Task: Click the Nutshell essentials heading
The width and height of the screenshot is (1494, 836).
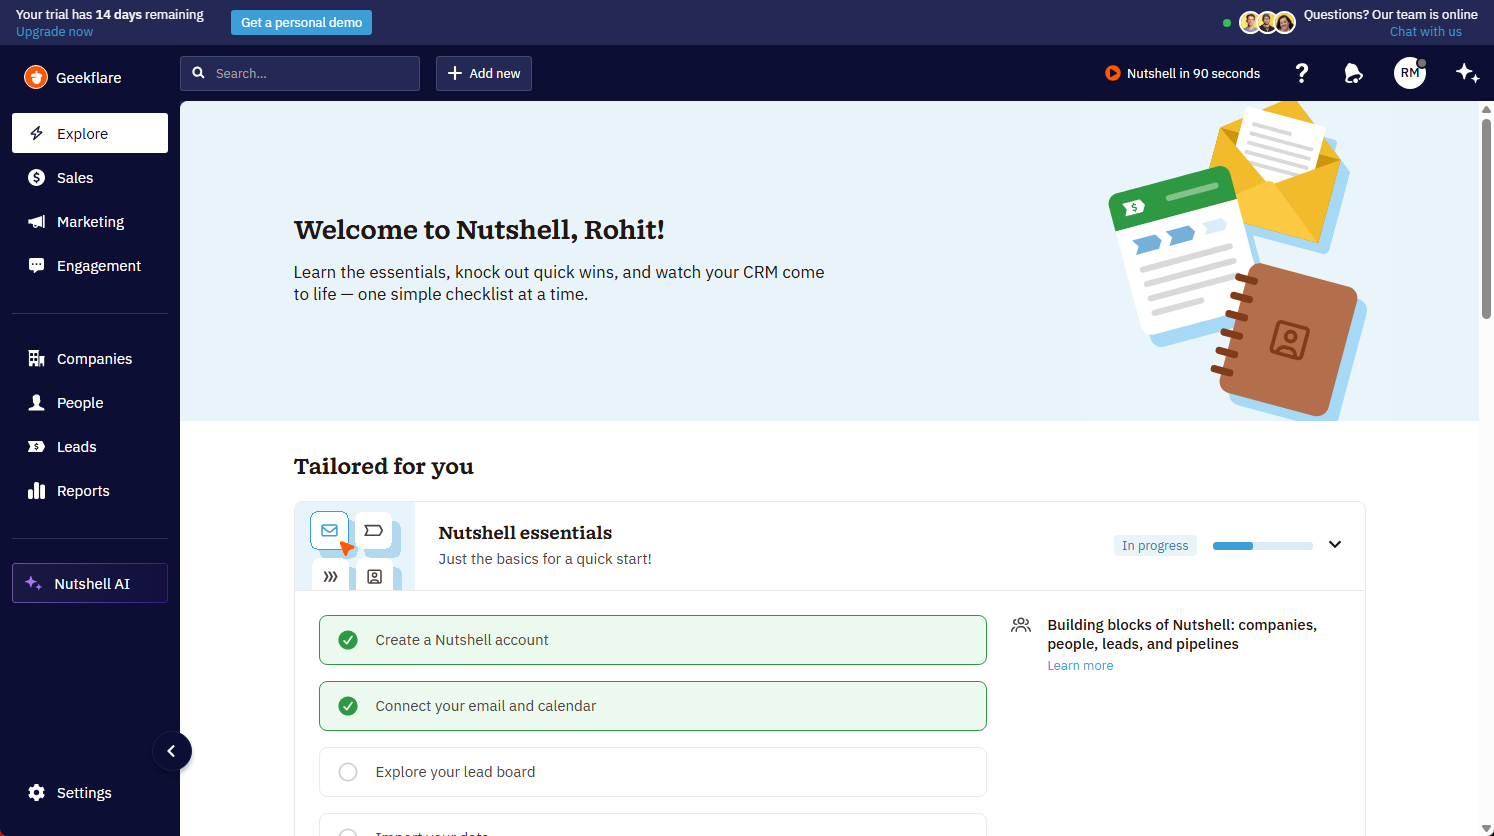Action: pyautogui.click(x=525, y=533)
